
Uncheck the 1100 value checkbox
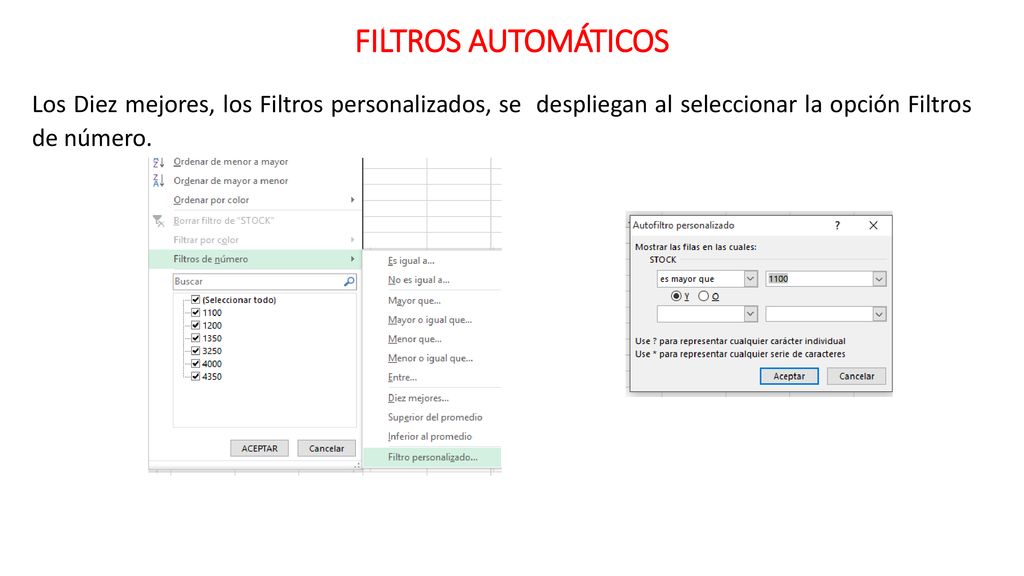195,313
